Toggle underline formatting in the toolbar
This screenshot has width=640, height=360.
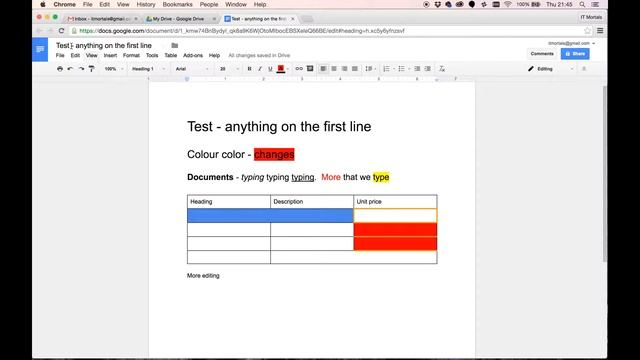(270, 69)
